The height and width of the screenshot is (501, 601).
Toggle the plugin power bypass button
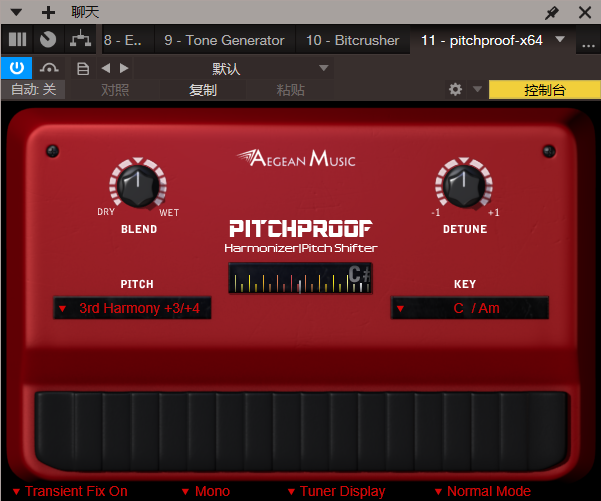coord(16,68)
